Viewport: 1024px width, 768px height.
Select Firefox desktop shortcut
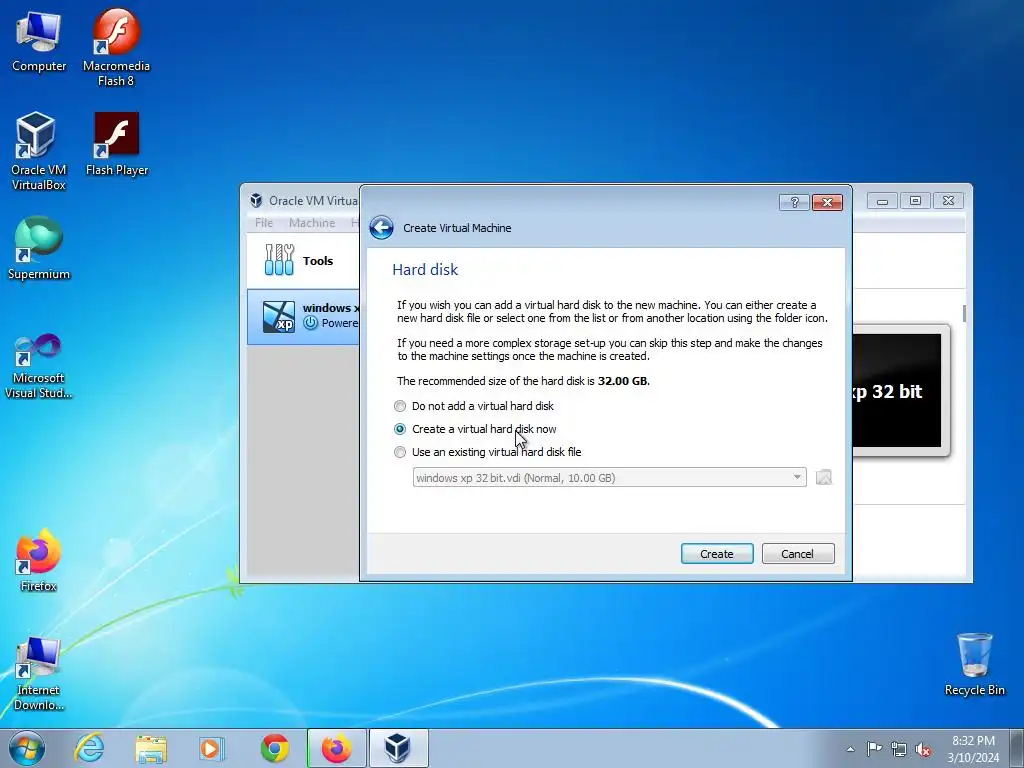[39, 560]
